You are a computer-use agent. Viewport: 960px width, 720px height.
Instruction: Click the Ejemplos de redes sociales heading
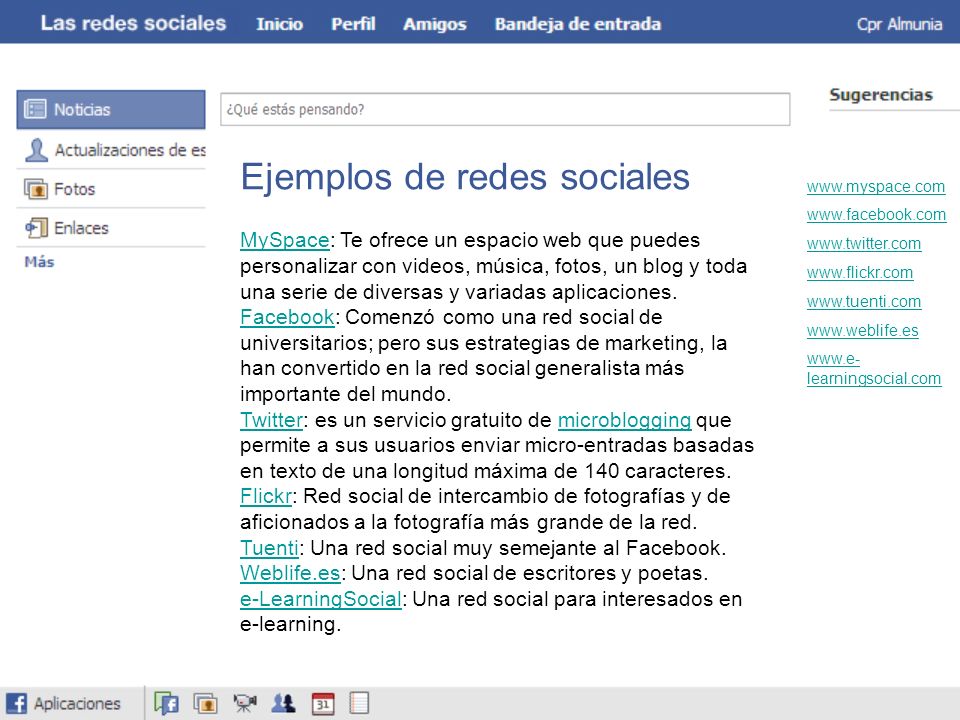[x=465, y=178]
